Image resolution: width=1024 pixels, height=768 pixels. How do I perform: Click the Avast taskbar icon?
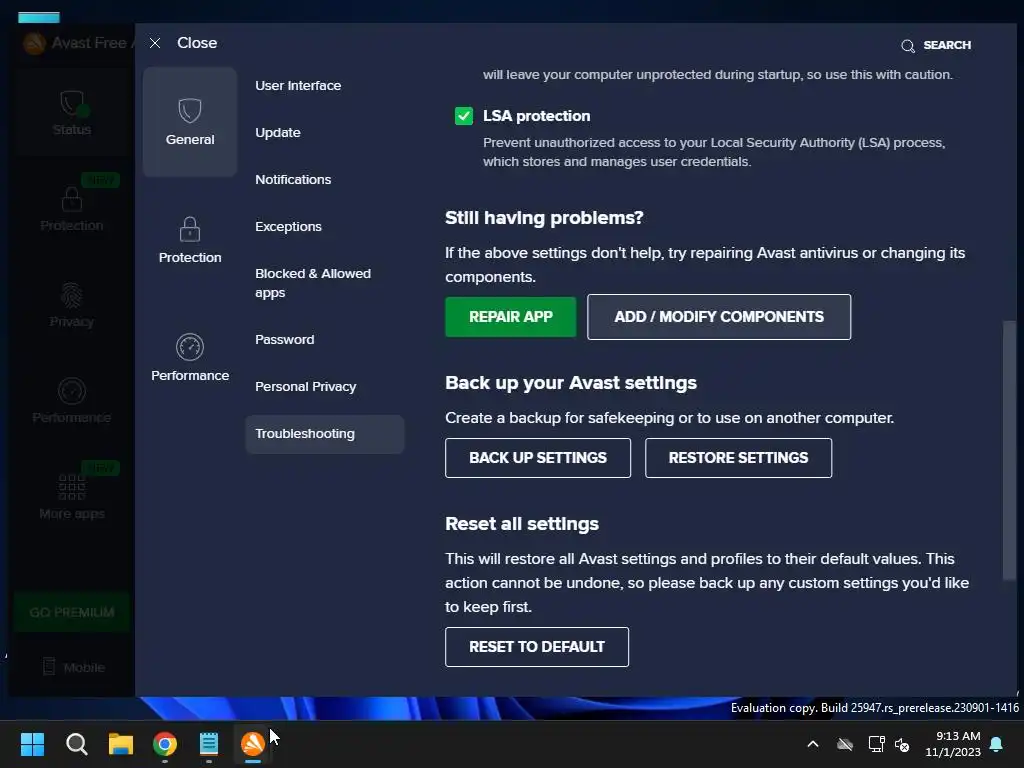pos(253,744)
